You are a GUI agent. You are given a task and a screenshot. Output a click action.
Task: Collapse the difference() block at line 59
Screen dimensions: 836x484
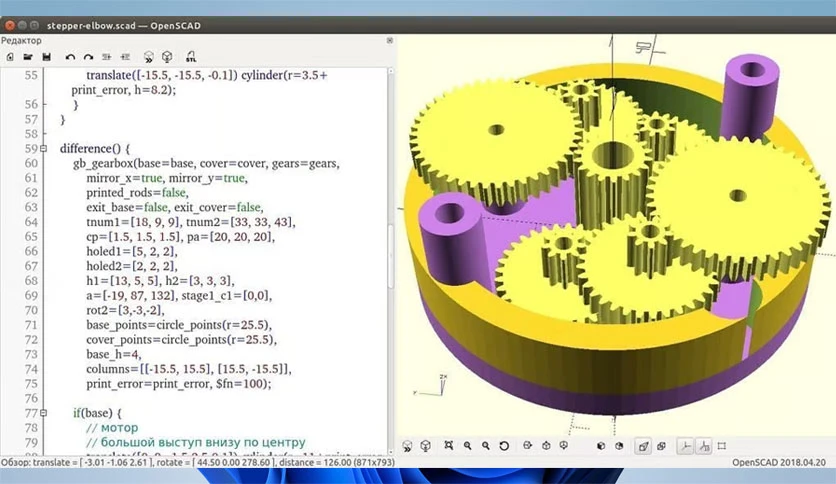coord(44,149)
